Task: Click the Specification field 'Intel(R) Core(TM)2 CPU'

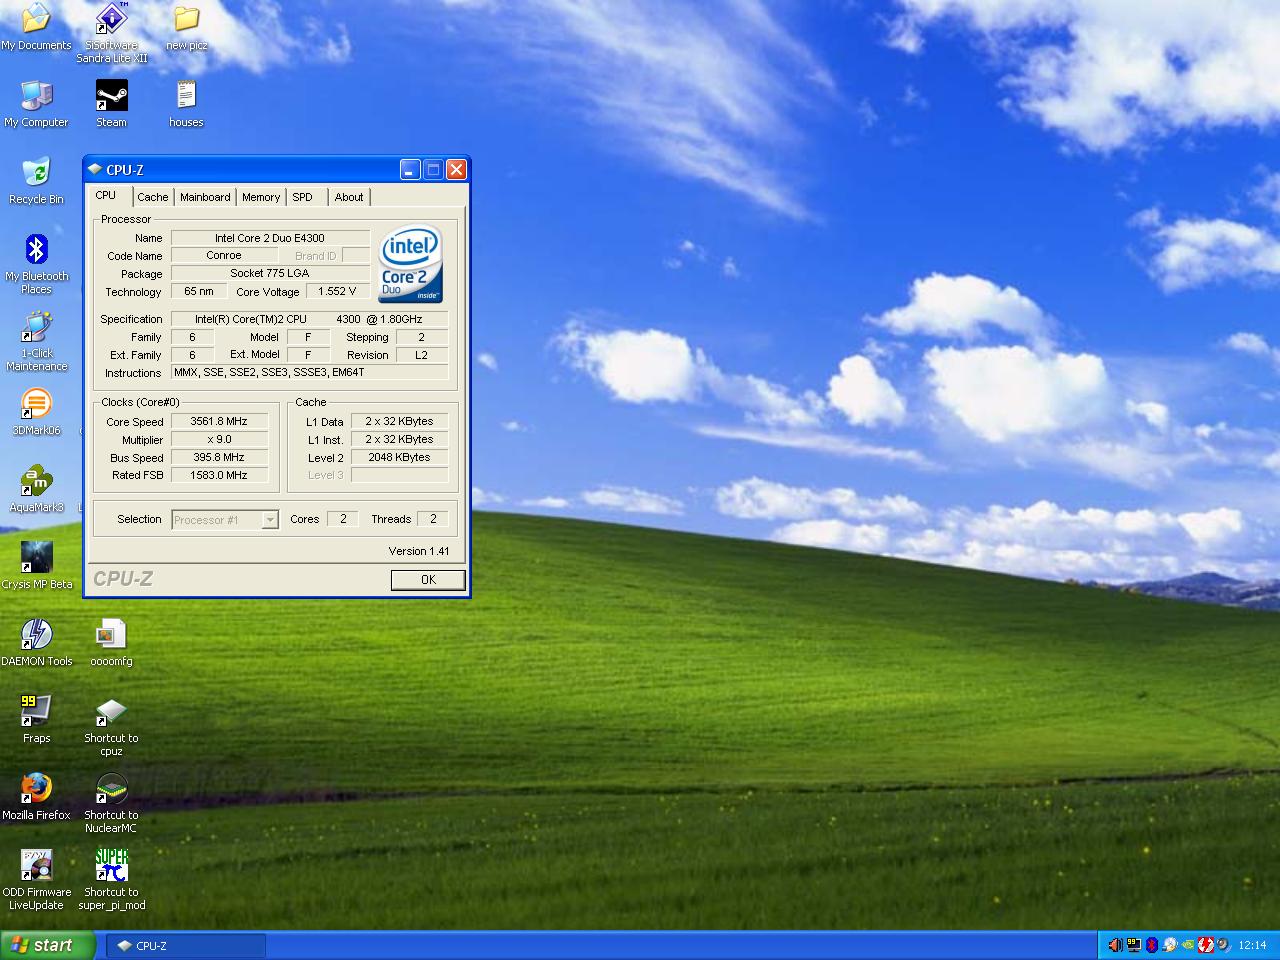Action: click(x=310, y=319)
